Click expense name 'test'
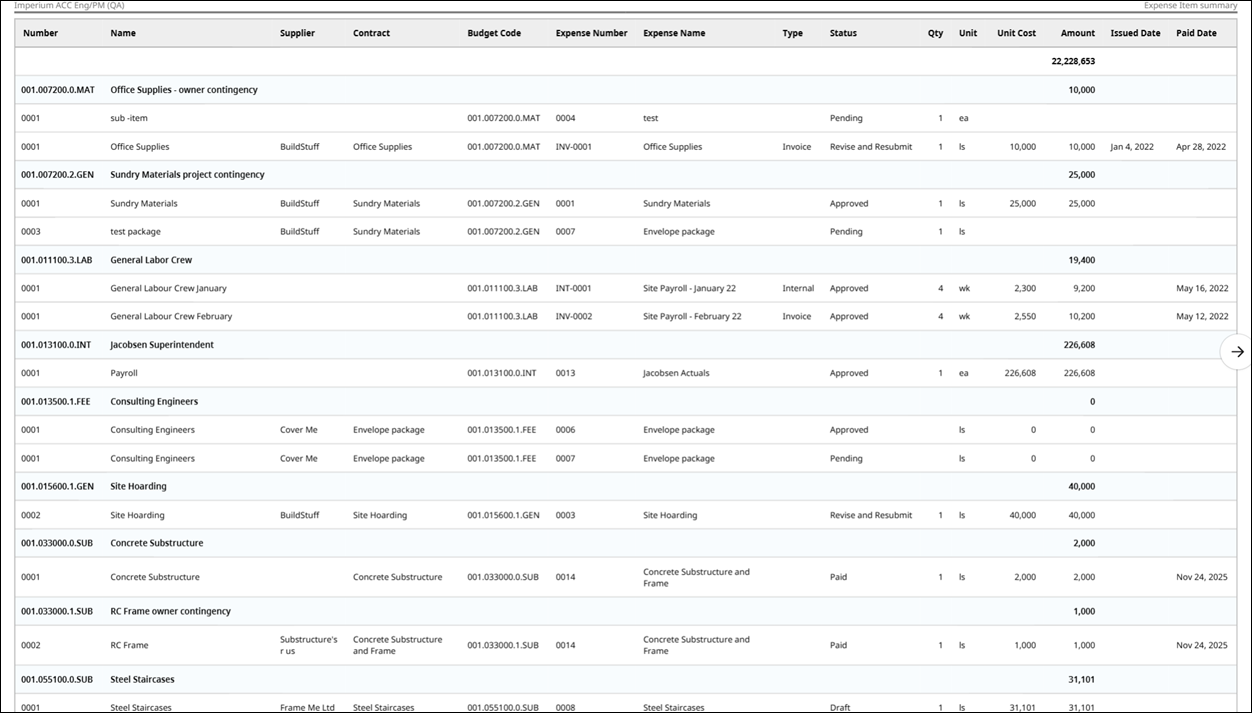1252x713 pixels. click(651, 118)
